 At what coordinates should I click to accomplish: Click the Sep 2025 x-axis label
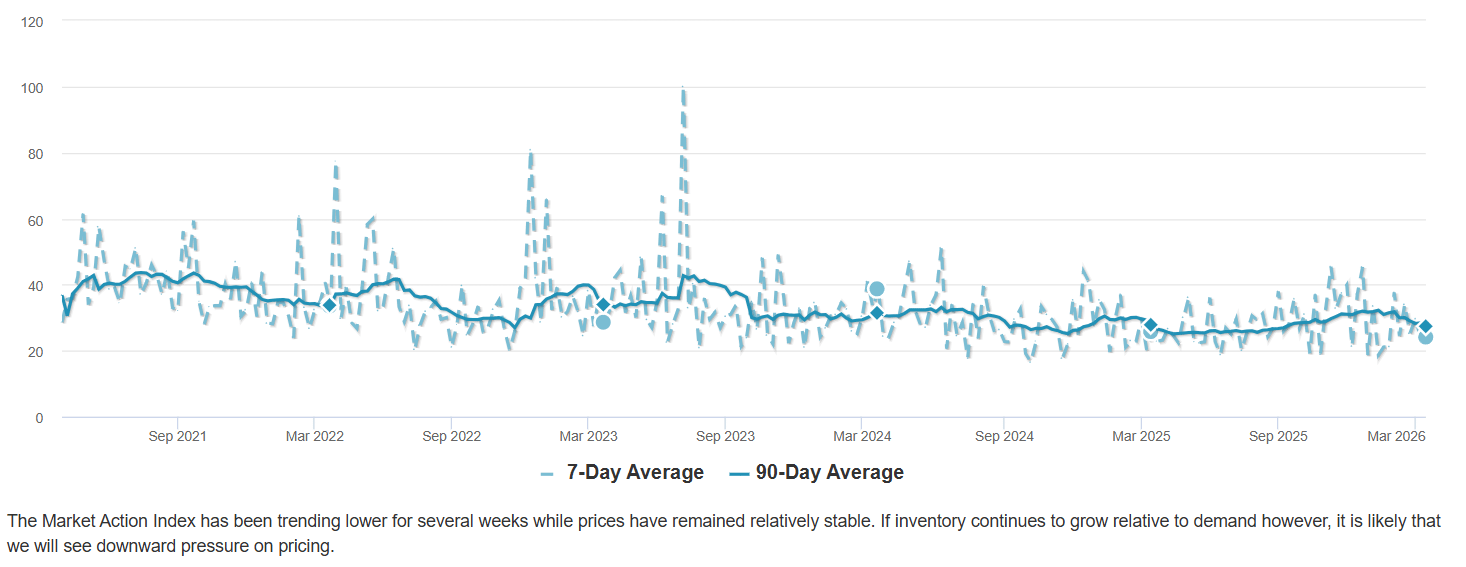(x=1278, y=437)
